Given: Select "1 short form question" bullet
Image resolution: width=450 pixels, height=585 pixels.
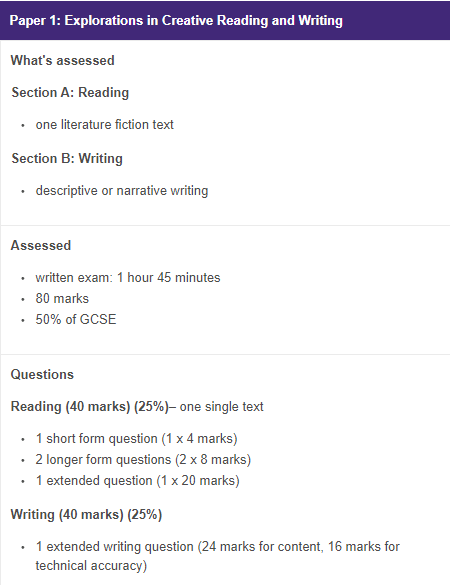Looking at the screenshot, I should point(136,439).
